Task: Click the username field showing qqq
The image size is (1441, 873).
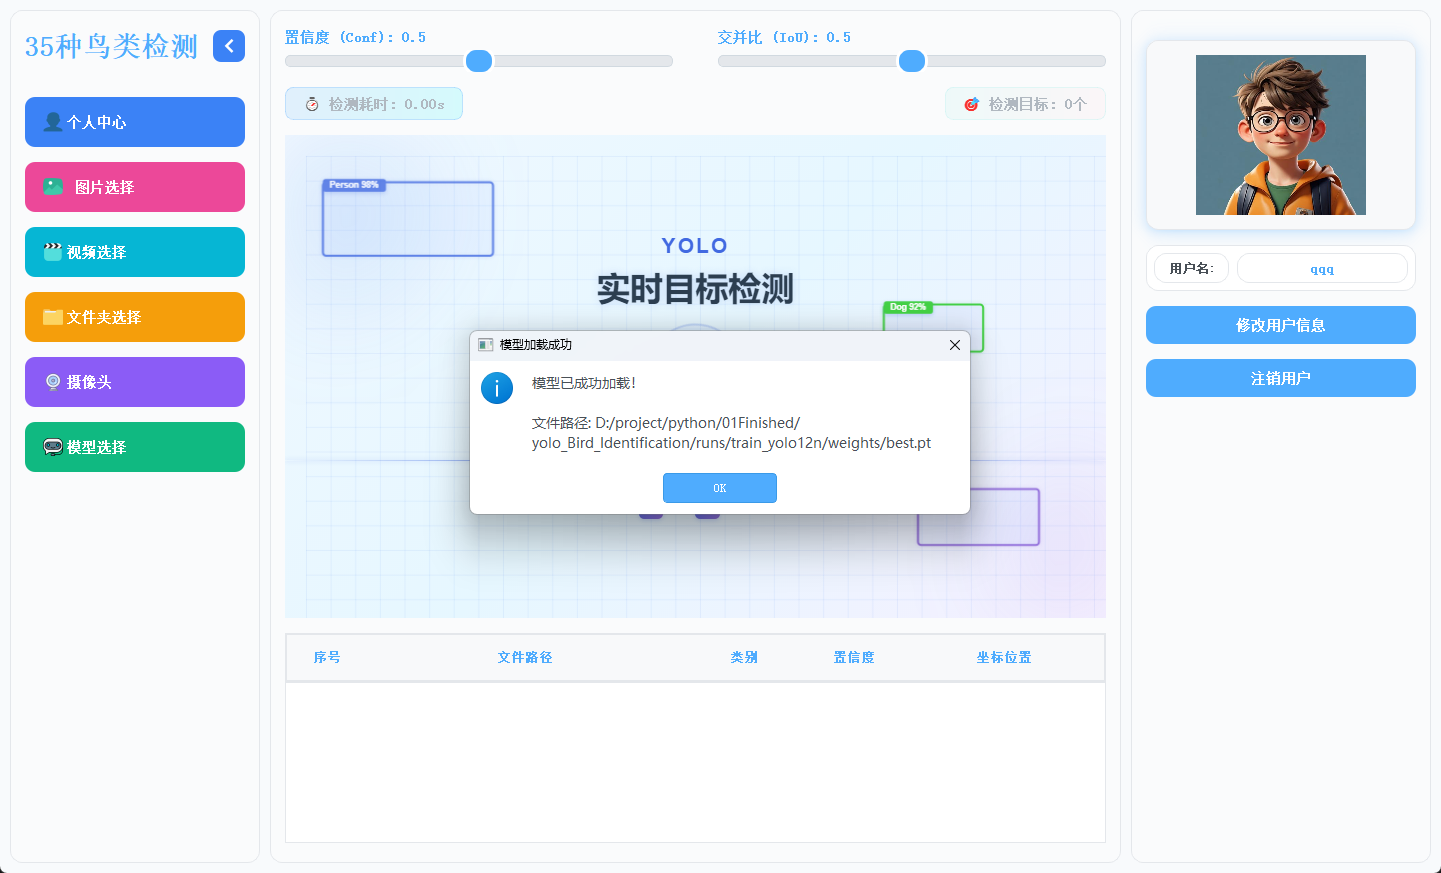Action: 1322,268
